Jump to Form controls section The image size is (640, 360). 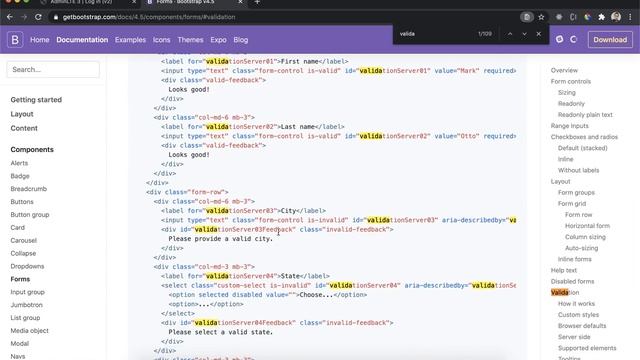click(571, 81)
